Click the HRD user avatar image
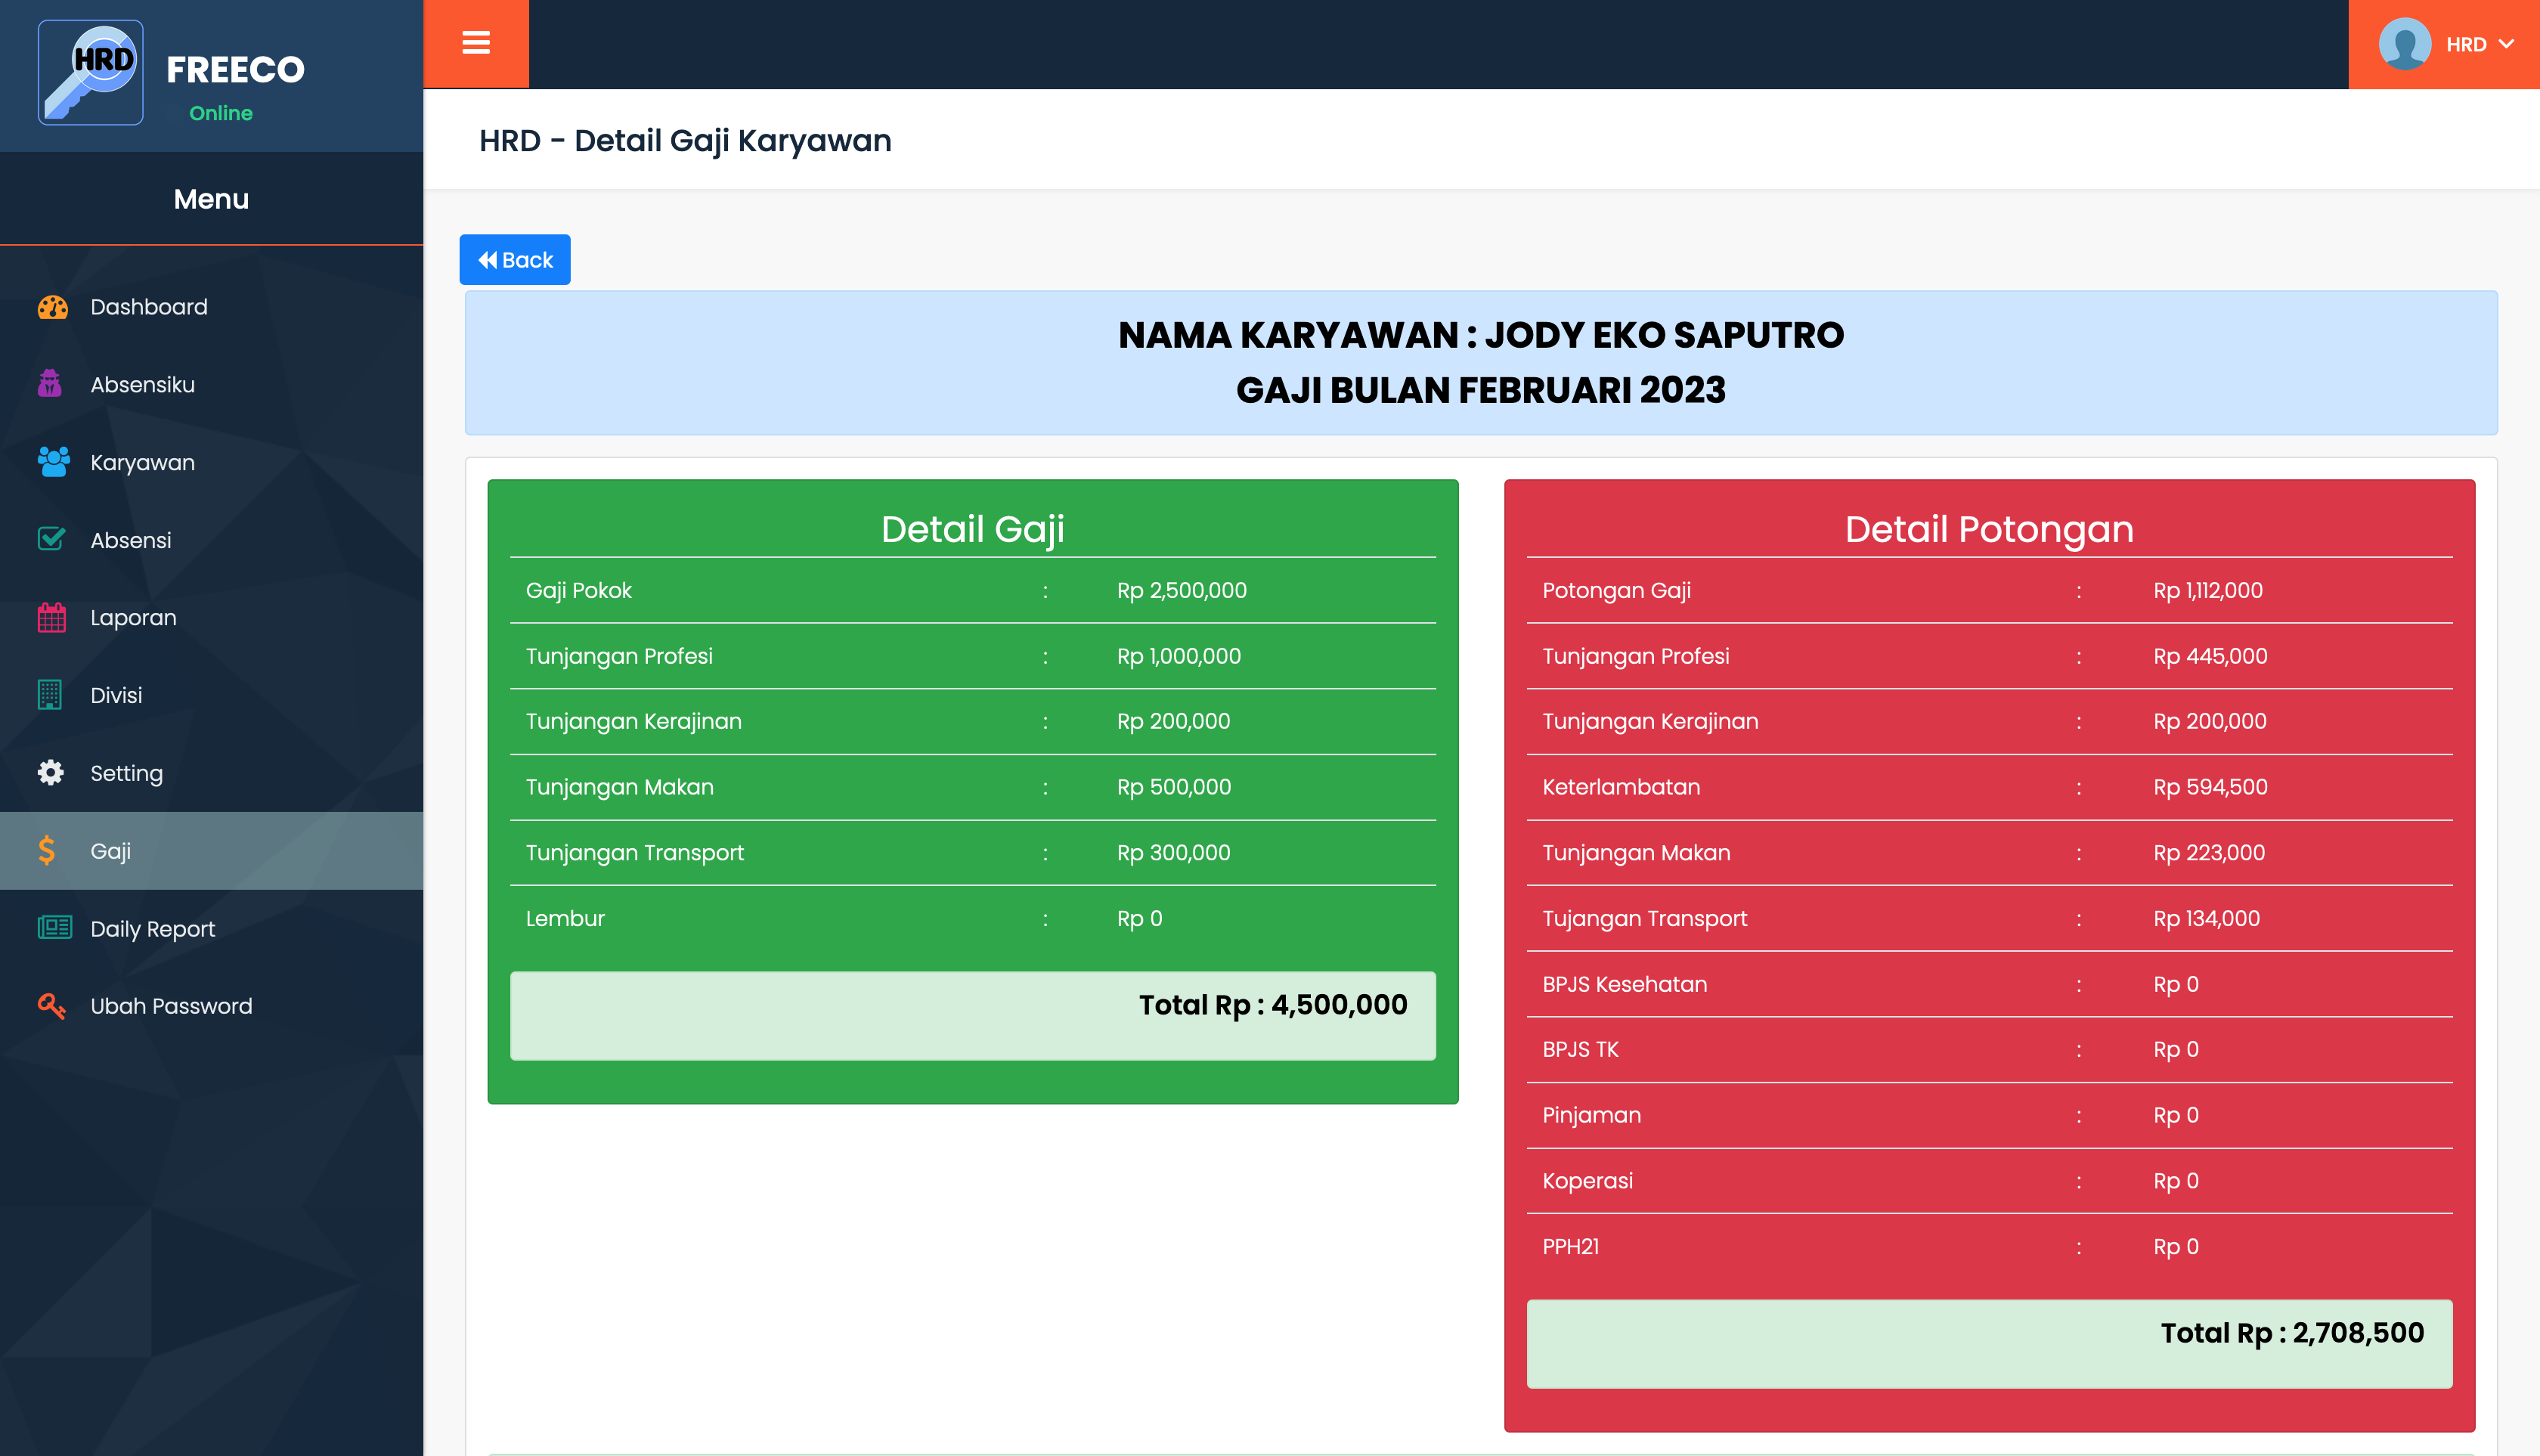Image resolution: width=2540 pixels, height=1456 pixels. pyautogui.click(x=2404, y=44)
